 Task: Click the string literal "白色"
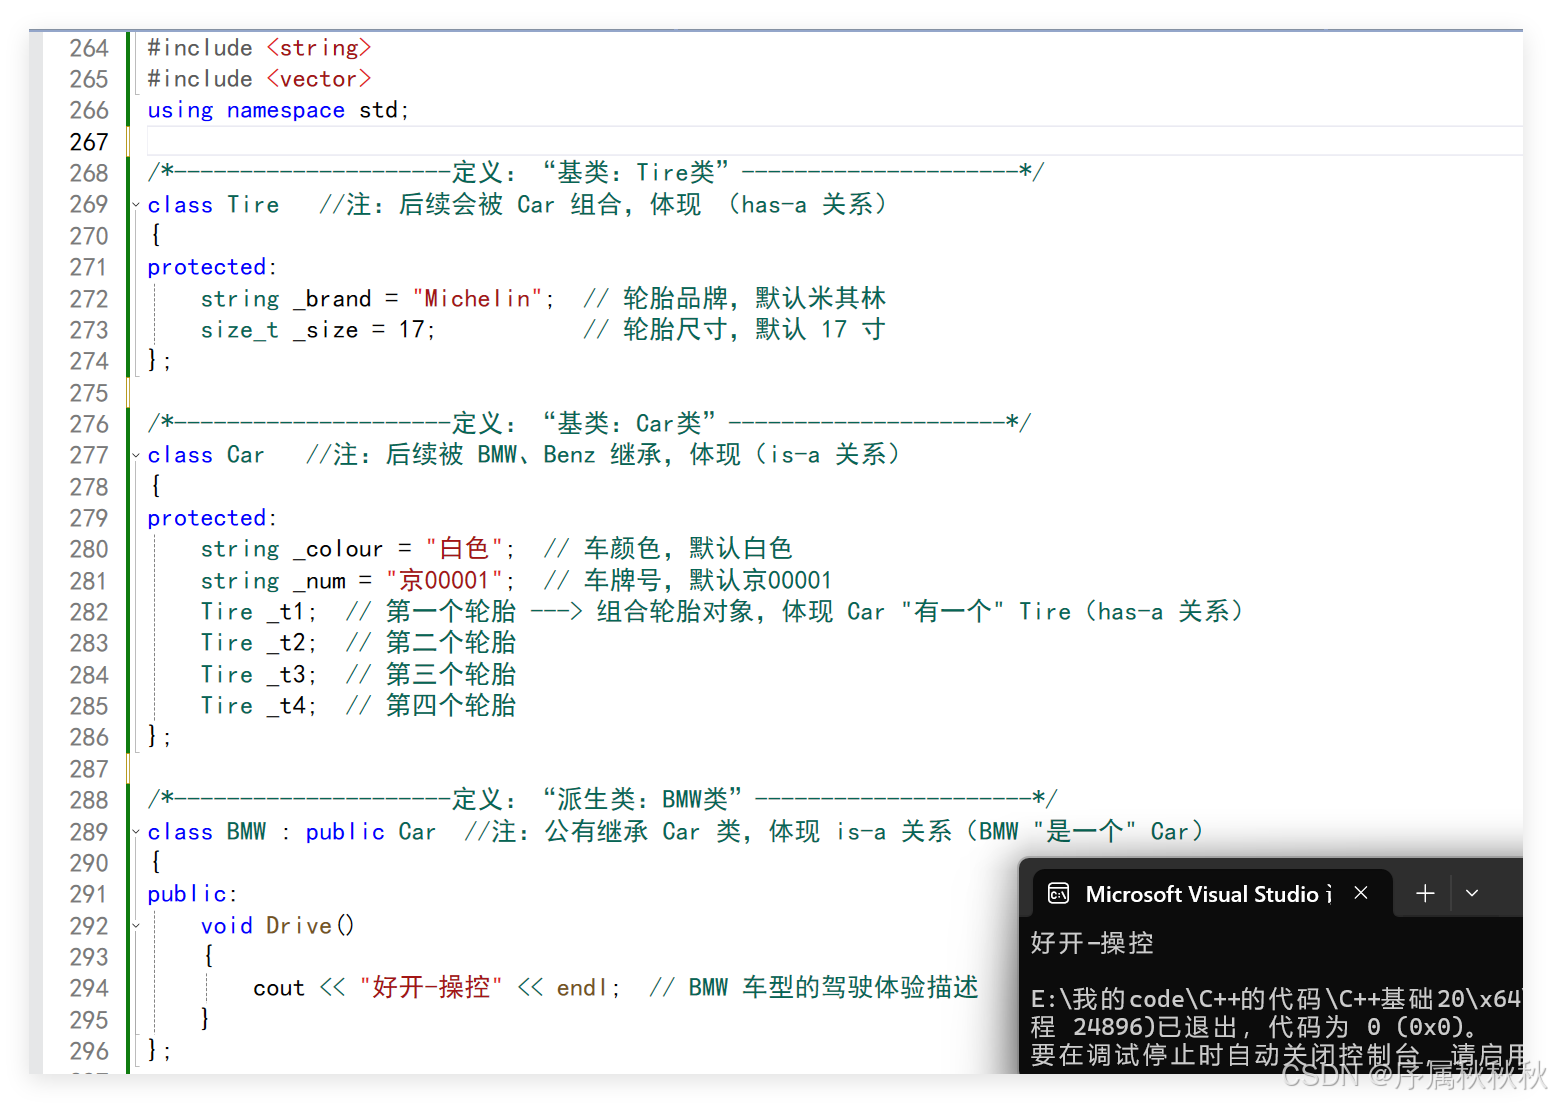(x=464, y=549)
